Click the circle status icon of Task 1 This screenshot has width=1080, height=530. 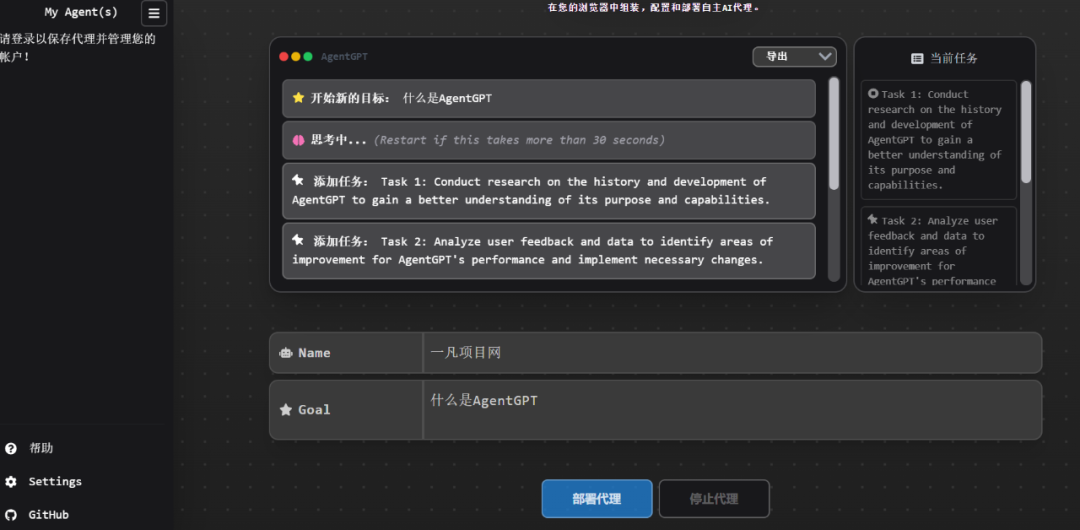click(873, 93)
